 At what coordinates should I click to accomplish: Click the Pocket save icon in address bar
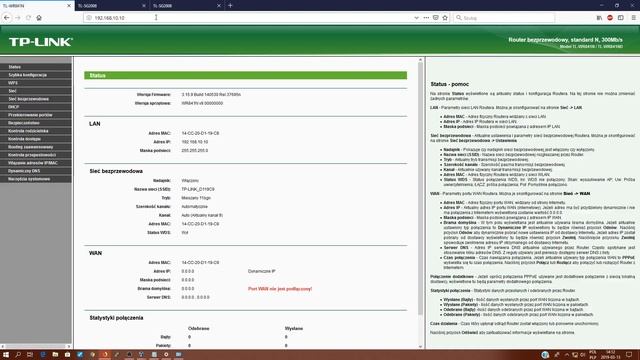436,18
